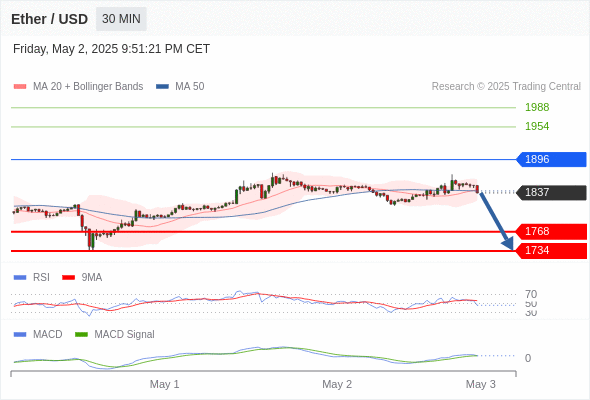Viewport: 590px width, 400px height.
Task: Select the current price 1837 label
Action: click(x=551, y=192)
